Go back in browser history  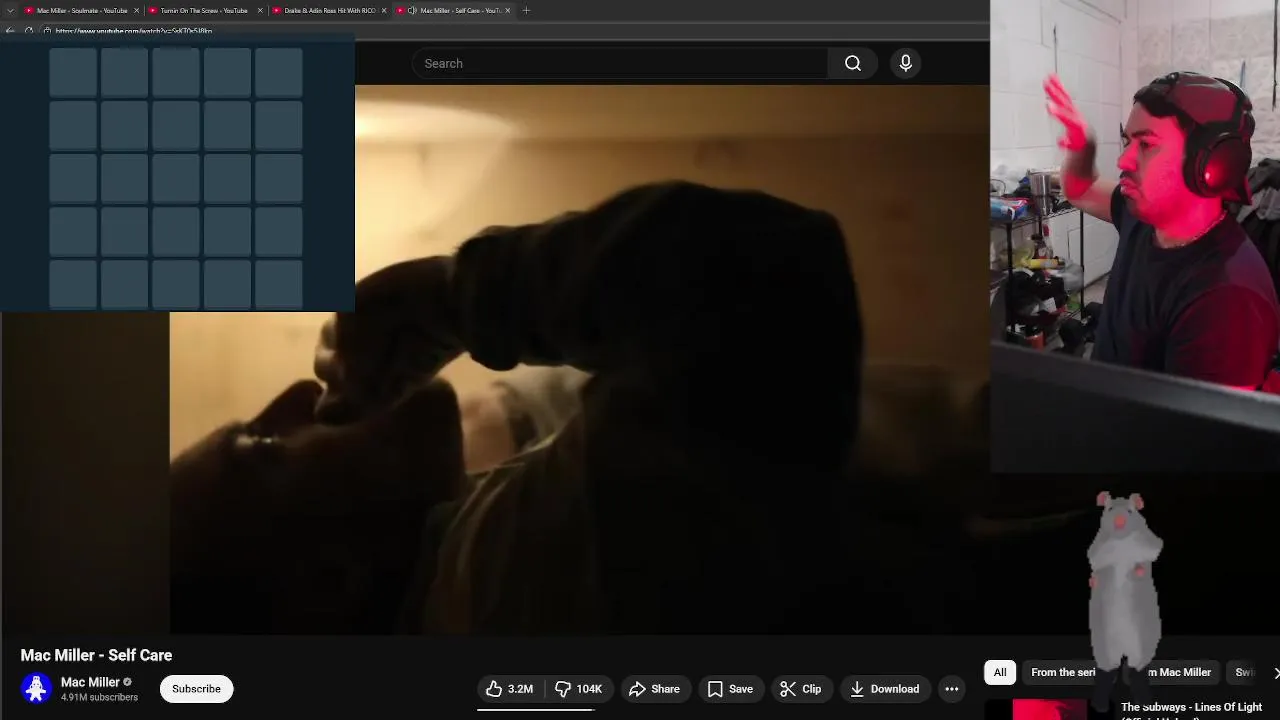click(x=10, y=31)
